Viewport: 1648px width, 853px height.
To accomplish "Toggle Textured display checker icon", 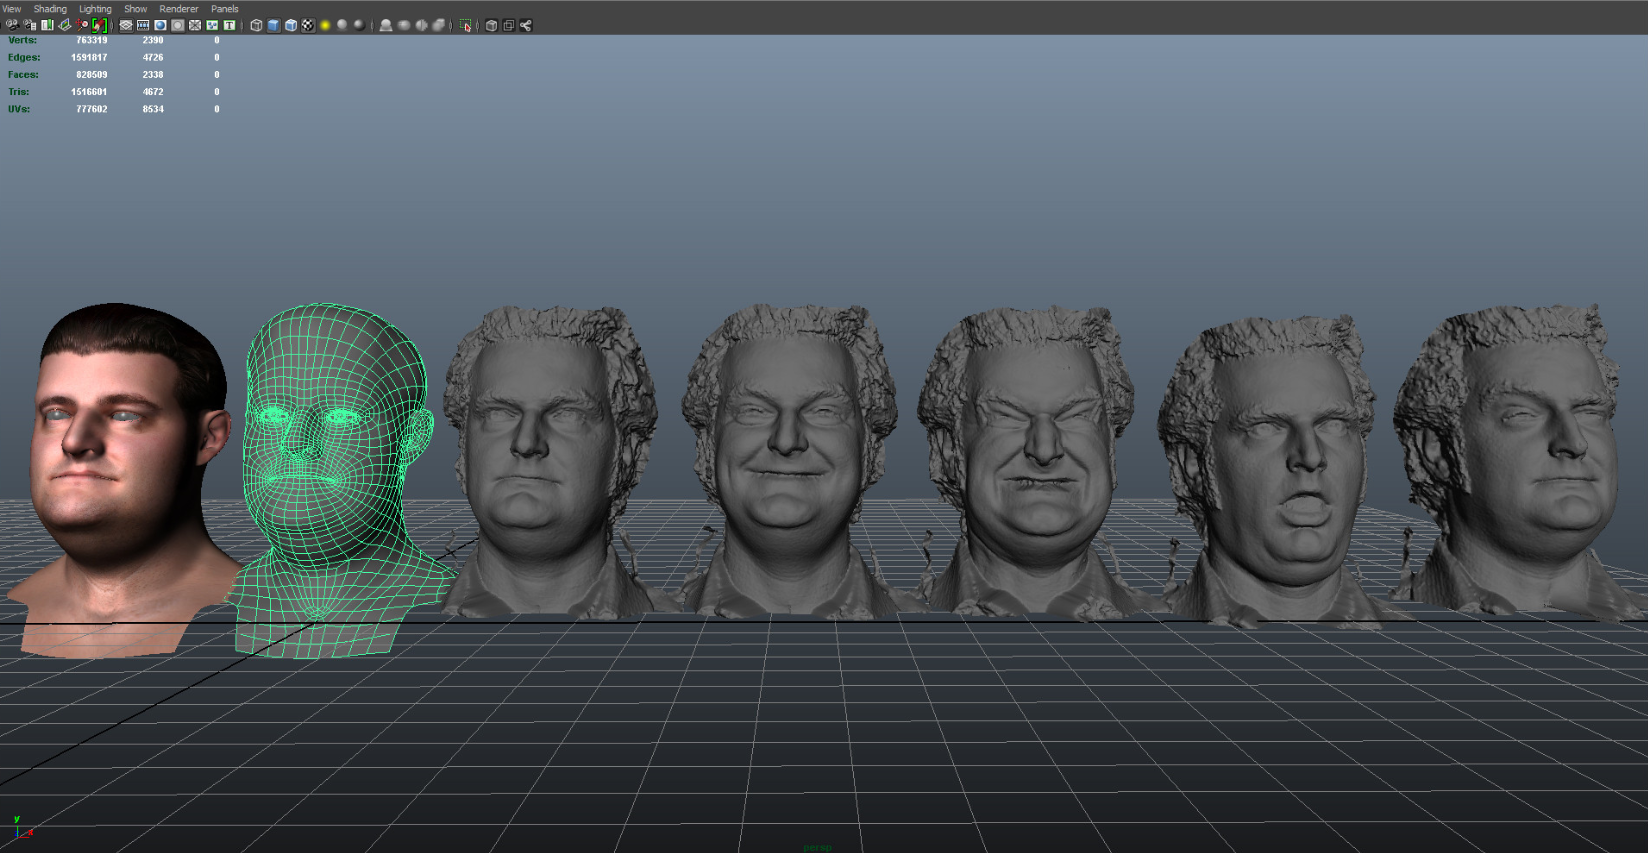I will point(308,25).
